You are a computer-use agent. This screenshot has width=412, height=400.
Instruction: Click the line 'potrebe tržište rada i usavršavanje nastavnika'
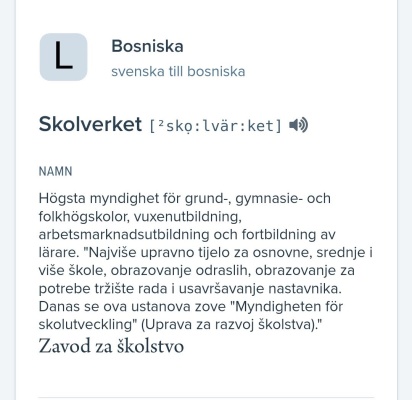pyautogui.click(x=190, y=289)
